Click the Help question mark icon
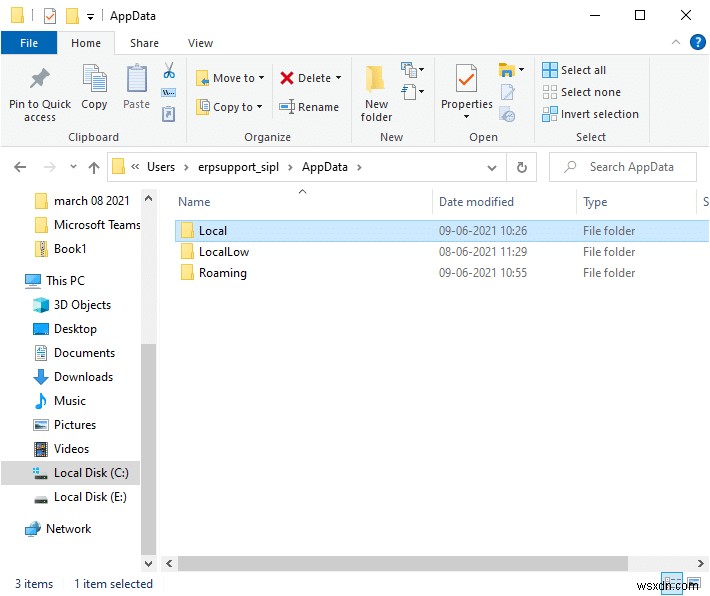This screenshot has width=710, height=596. [697, 43]
